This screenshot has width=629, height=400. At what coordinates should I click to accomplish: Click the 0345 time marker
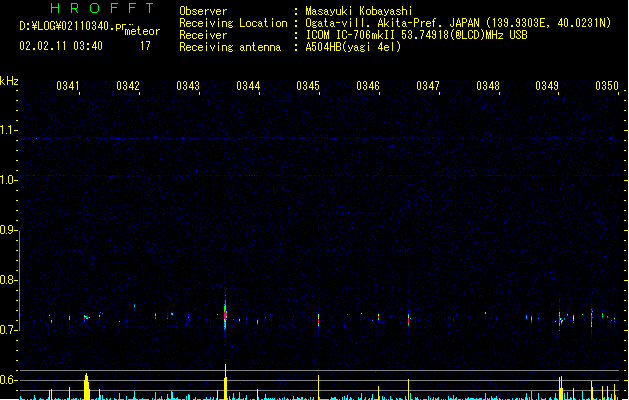click(308, 86)
